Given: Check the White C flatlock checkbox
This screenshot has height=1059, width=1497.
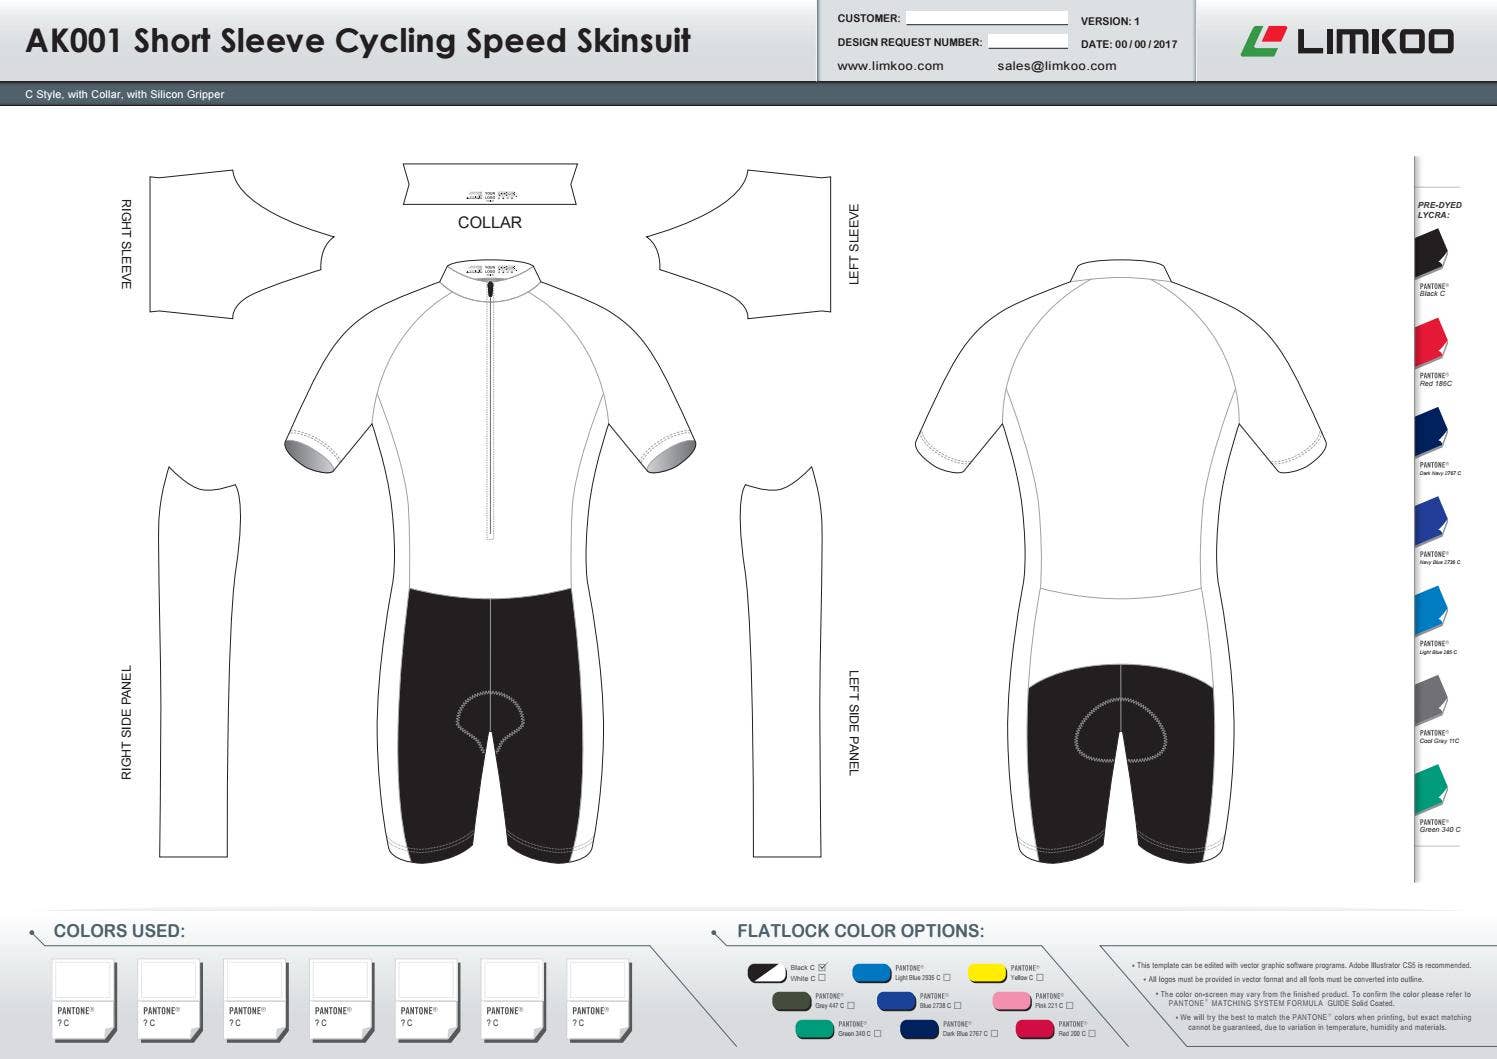Looking at the screenshot, I should click(x=822, y=978).
